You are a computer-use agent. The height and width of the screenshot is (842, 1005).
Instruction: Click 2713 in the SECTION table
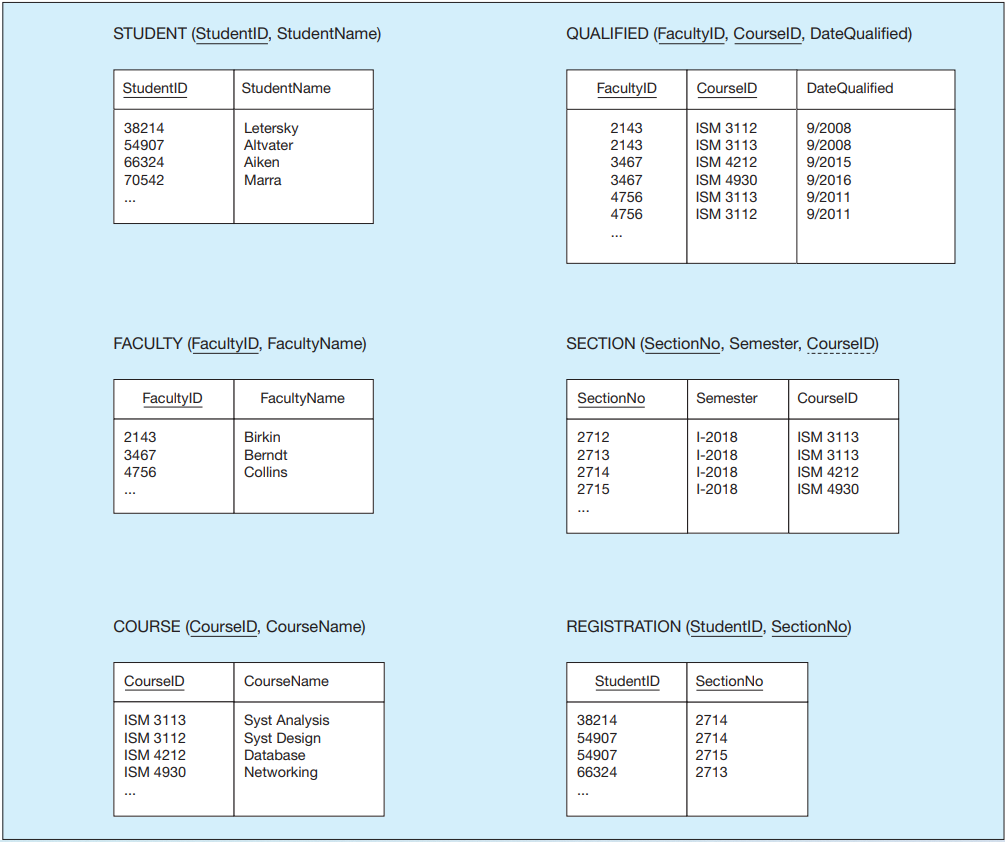pyautogui.click(x=594, y=455)
